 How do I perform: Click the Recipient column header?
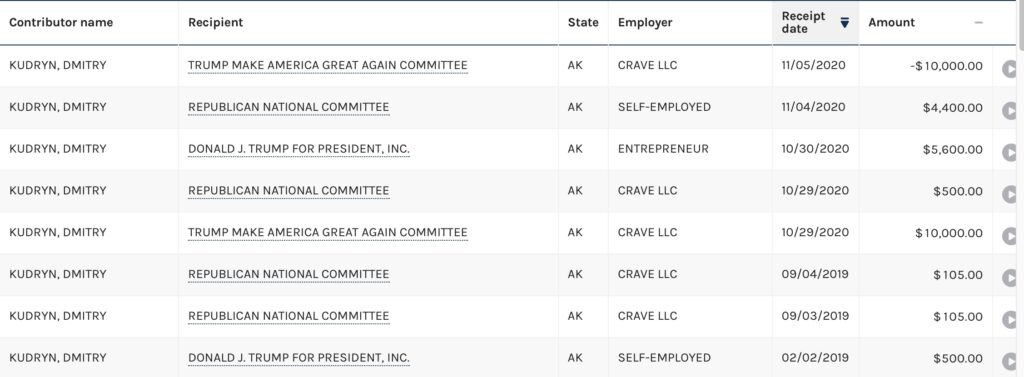(x=216, y=22)
